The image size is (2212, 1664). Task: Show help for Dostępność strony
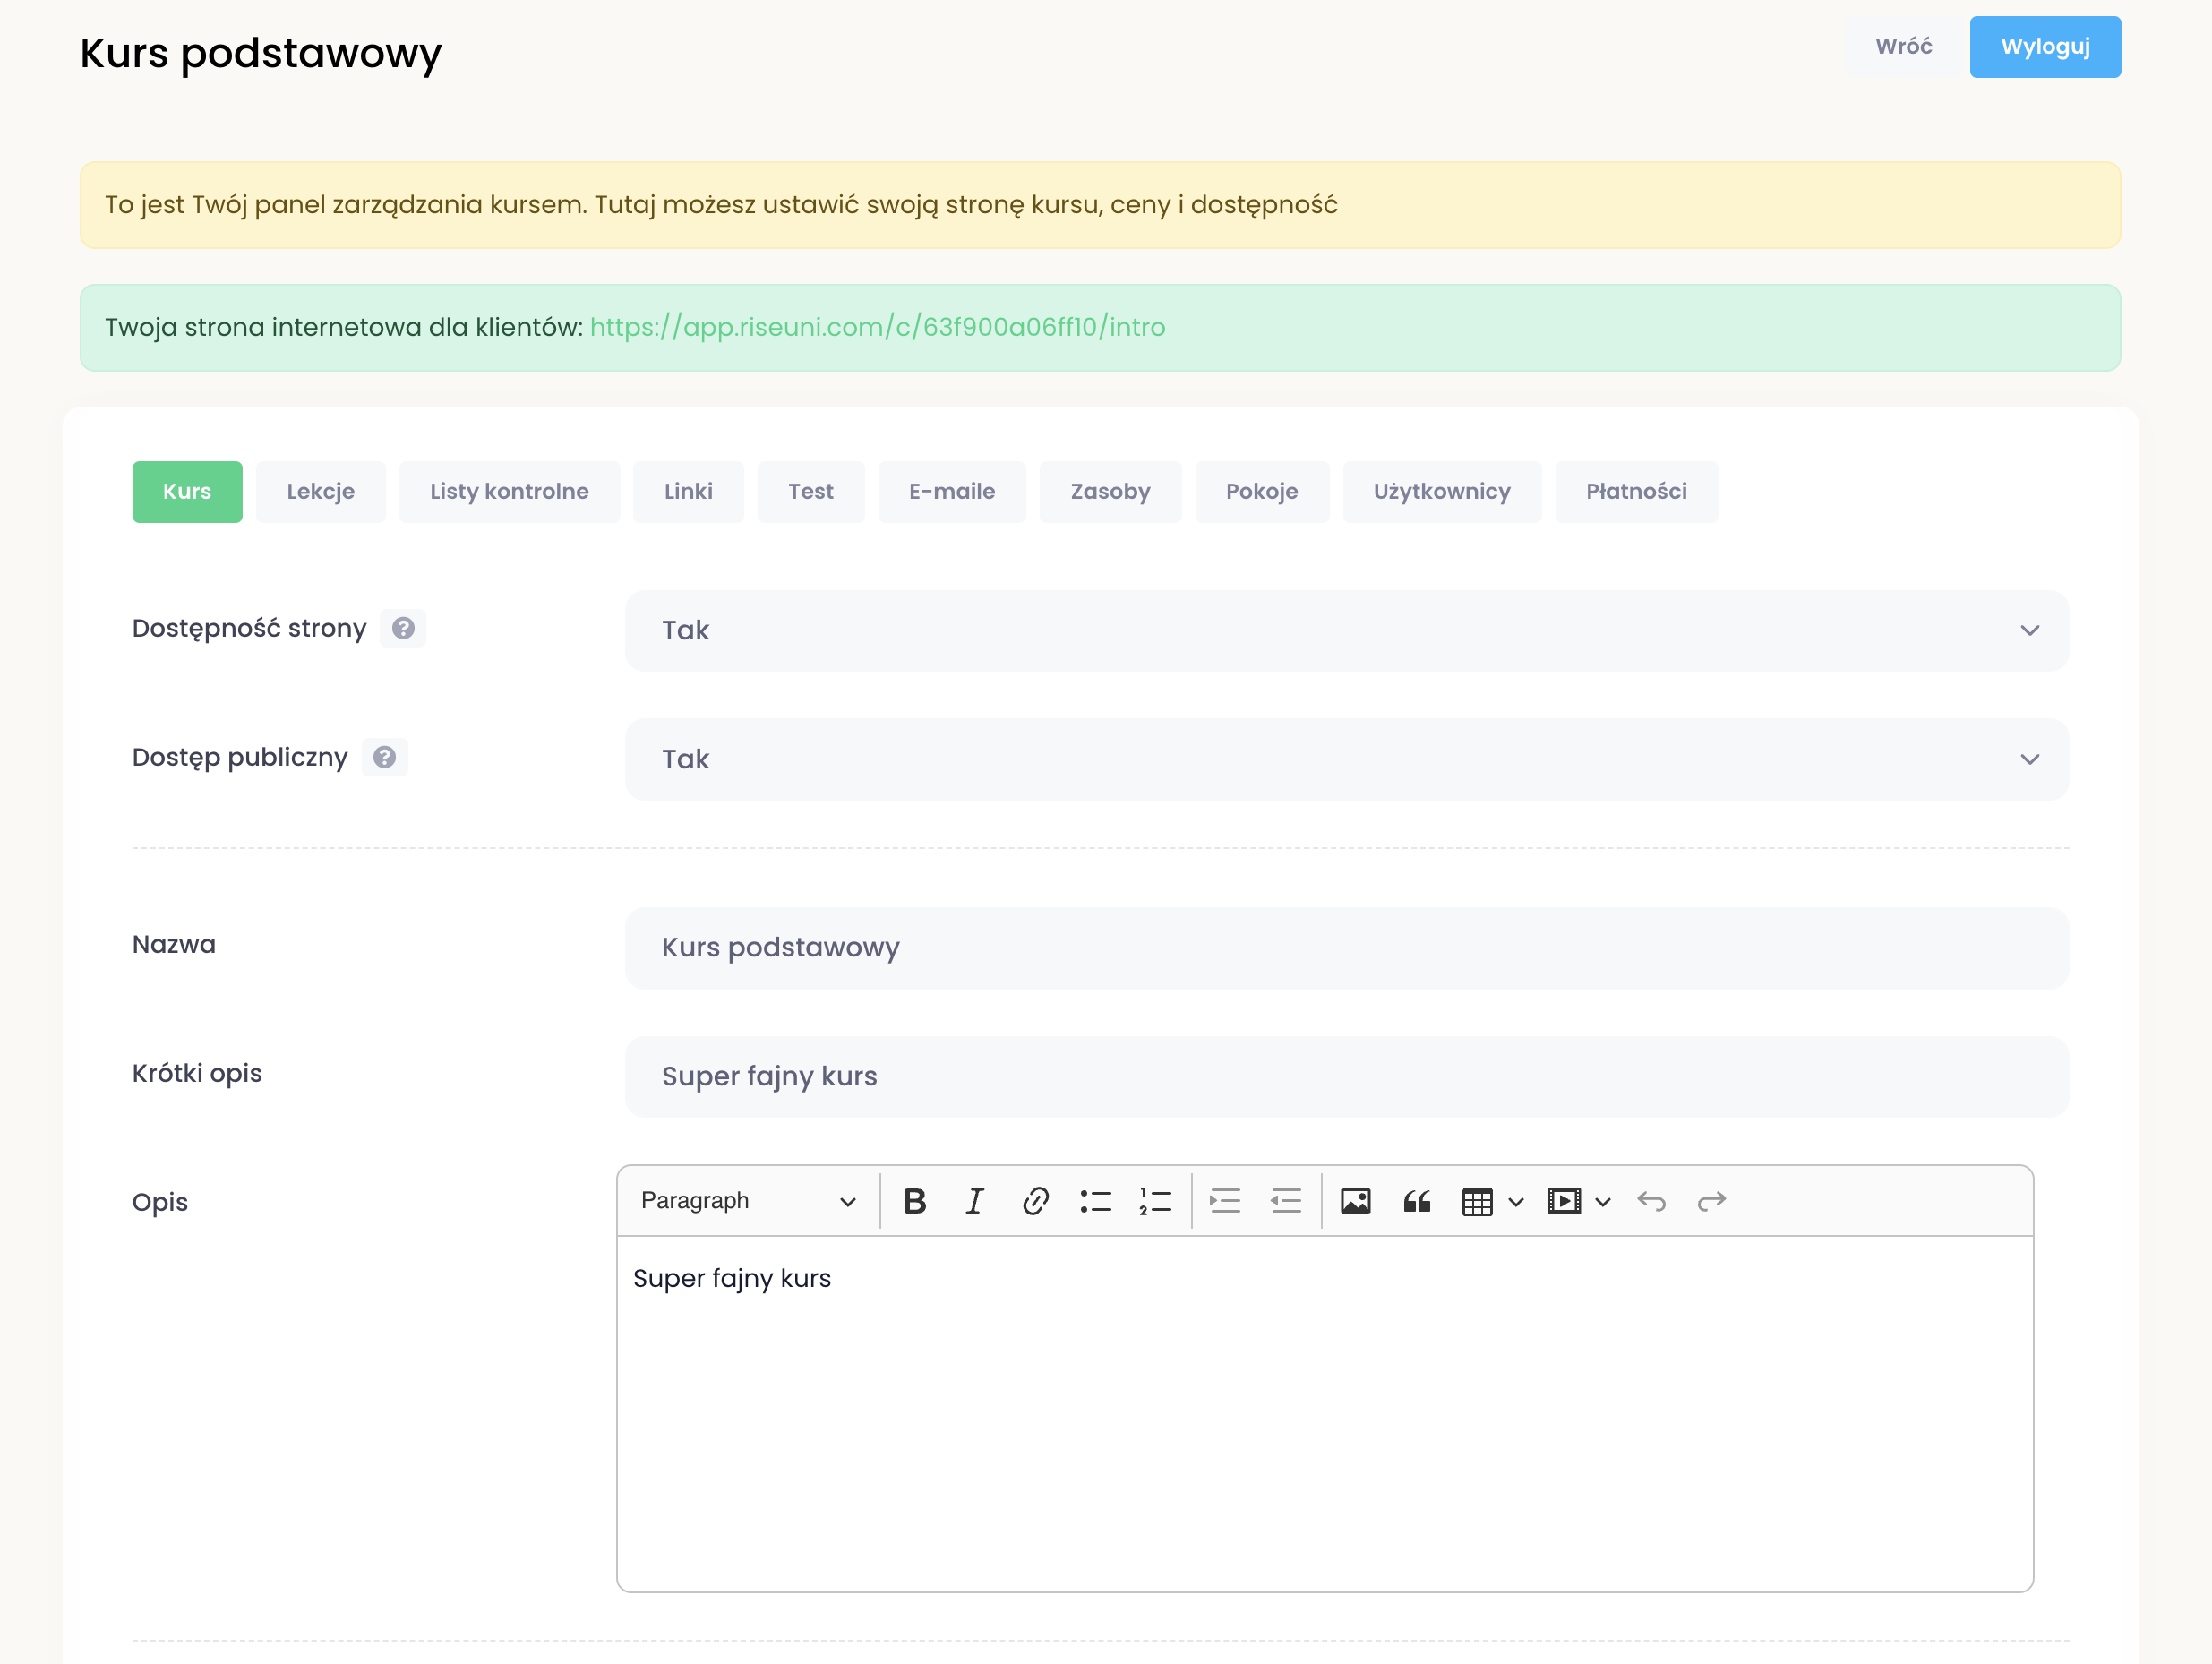[x=403, y=628]
